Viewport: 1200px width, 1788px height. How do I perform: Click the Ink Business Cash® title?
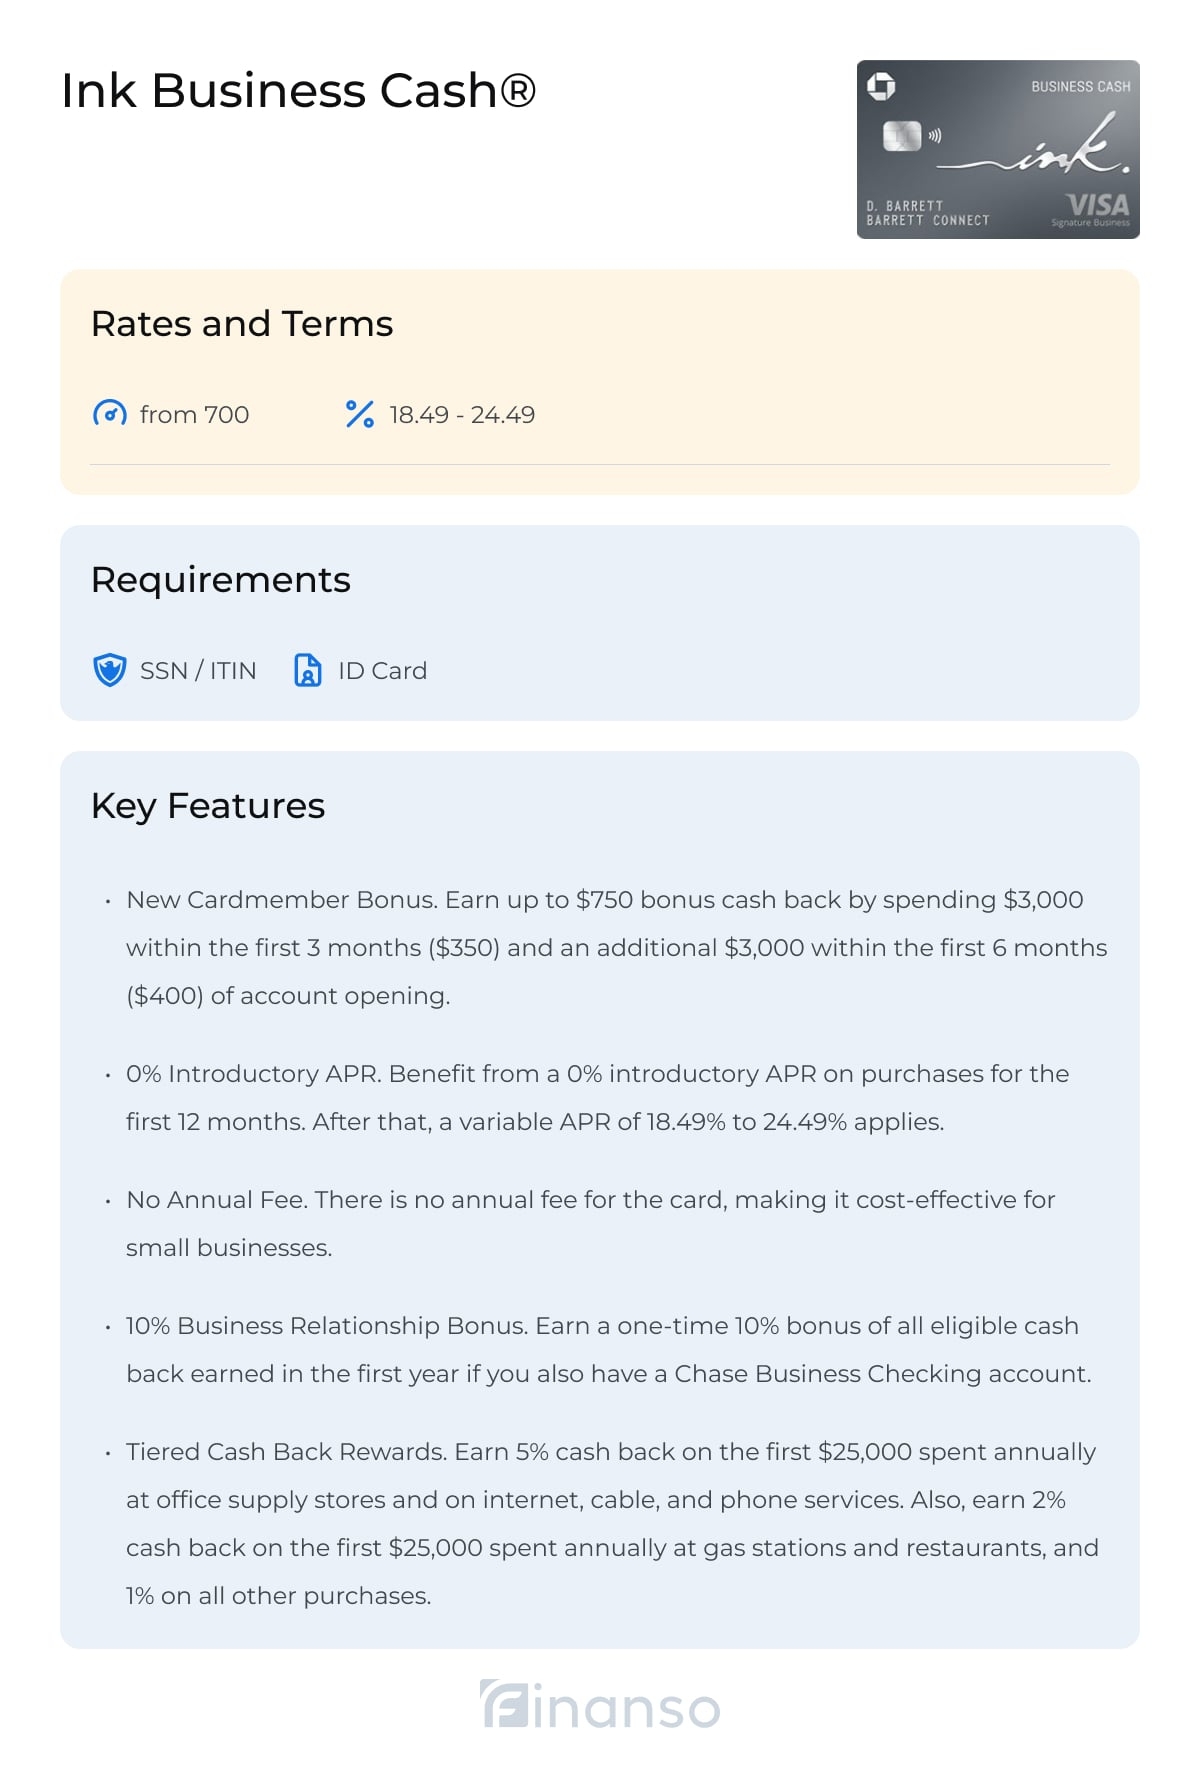coord(299,91)
